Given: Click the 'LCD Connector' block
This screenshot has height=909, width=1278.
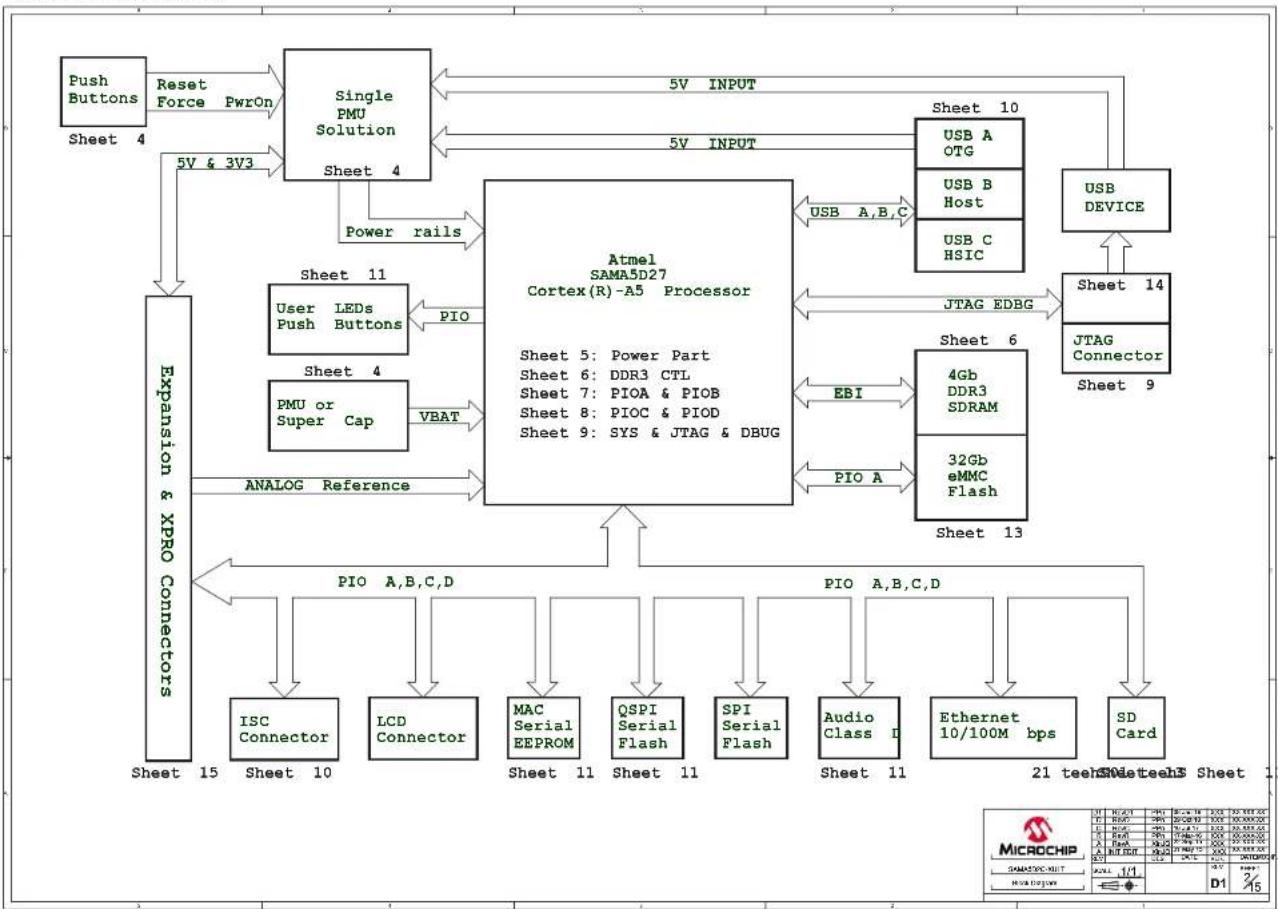Looking at the screenshot, I should tap(421, 728).
